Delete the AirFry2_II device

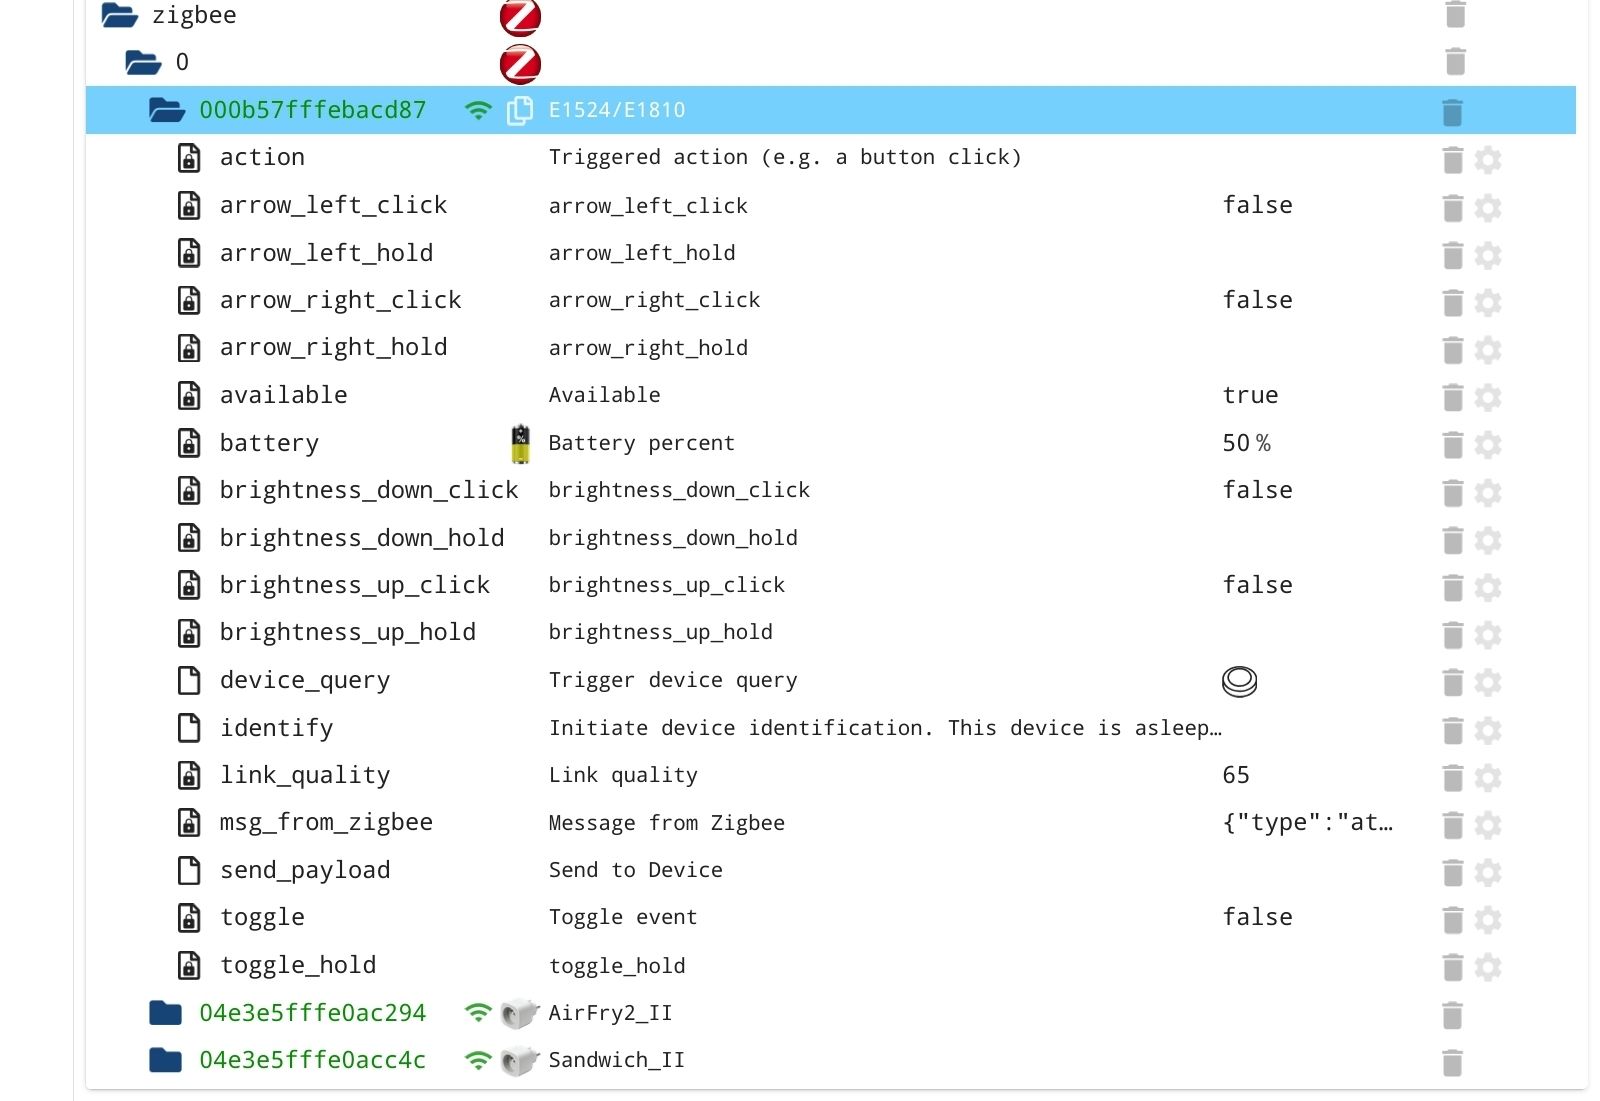[1452, 1015]
